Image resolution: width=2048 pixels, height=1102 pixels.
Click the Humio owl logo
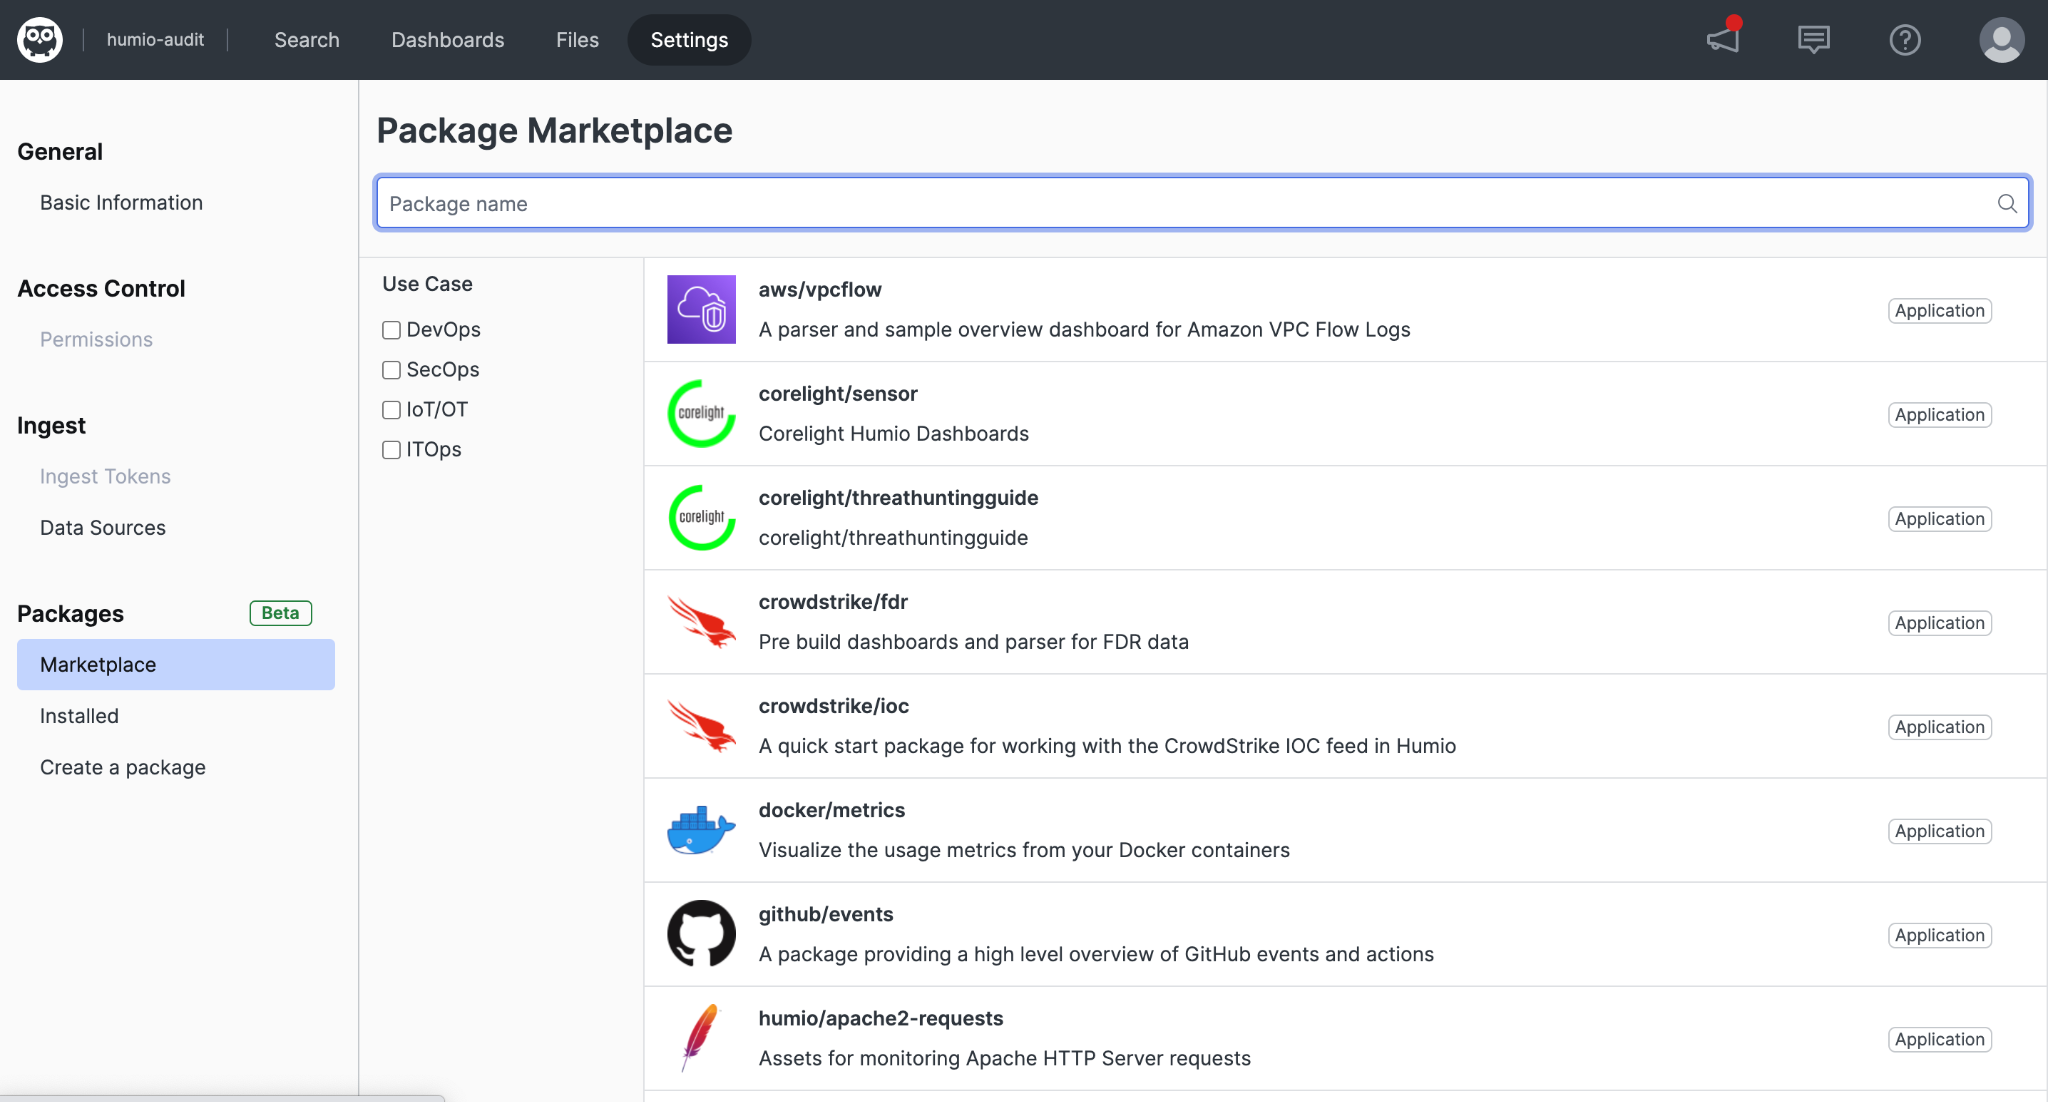[40, 40]
